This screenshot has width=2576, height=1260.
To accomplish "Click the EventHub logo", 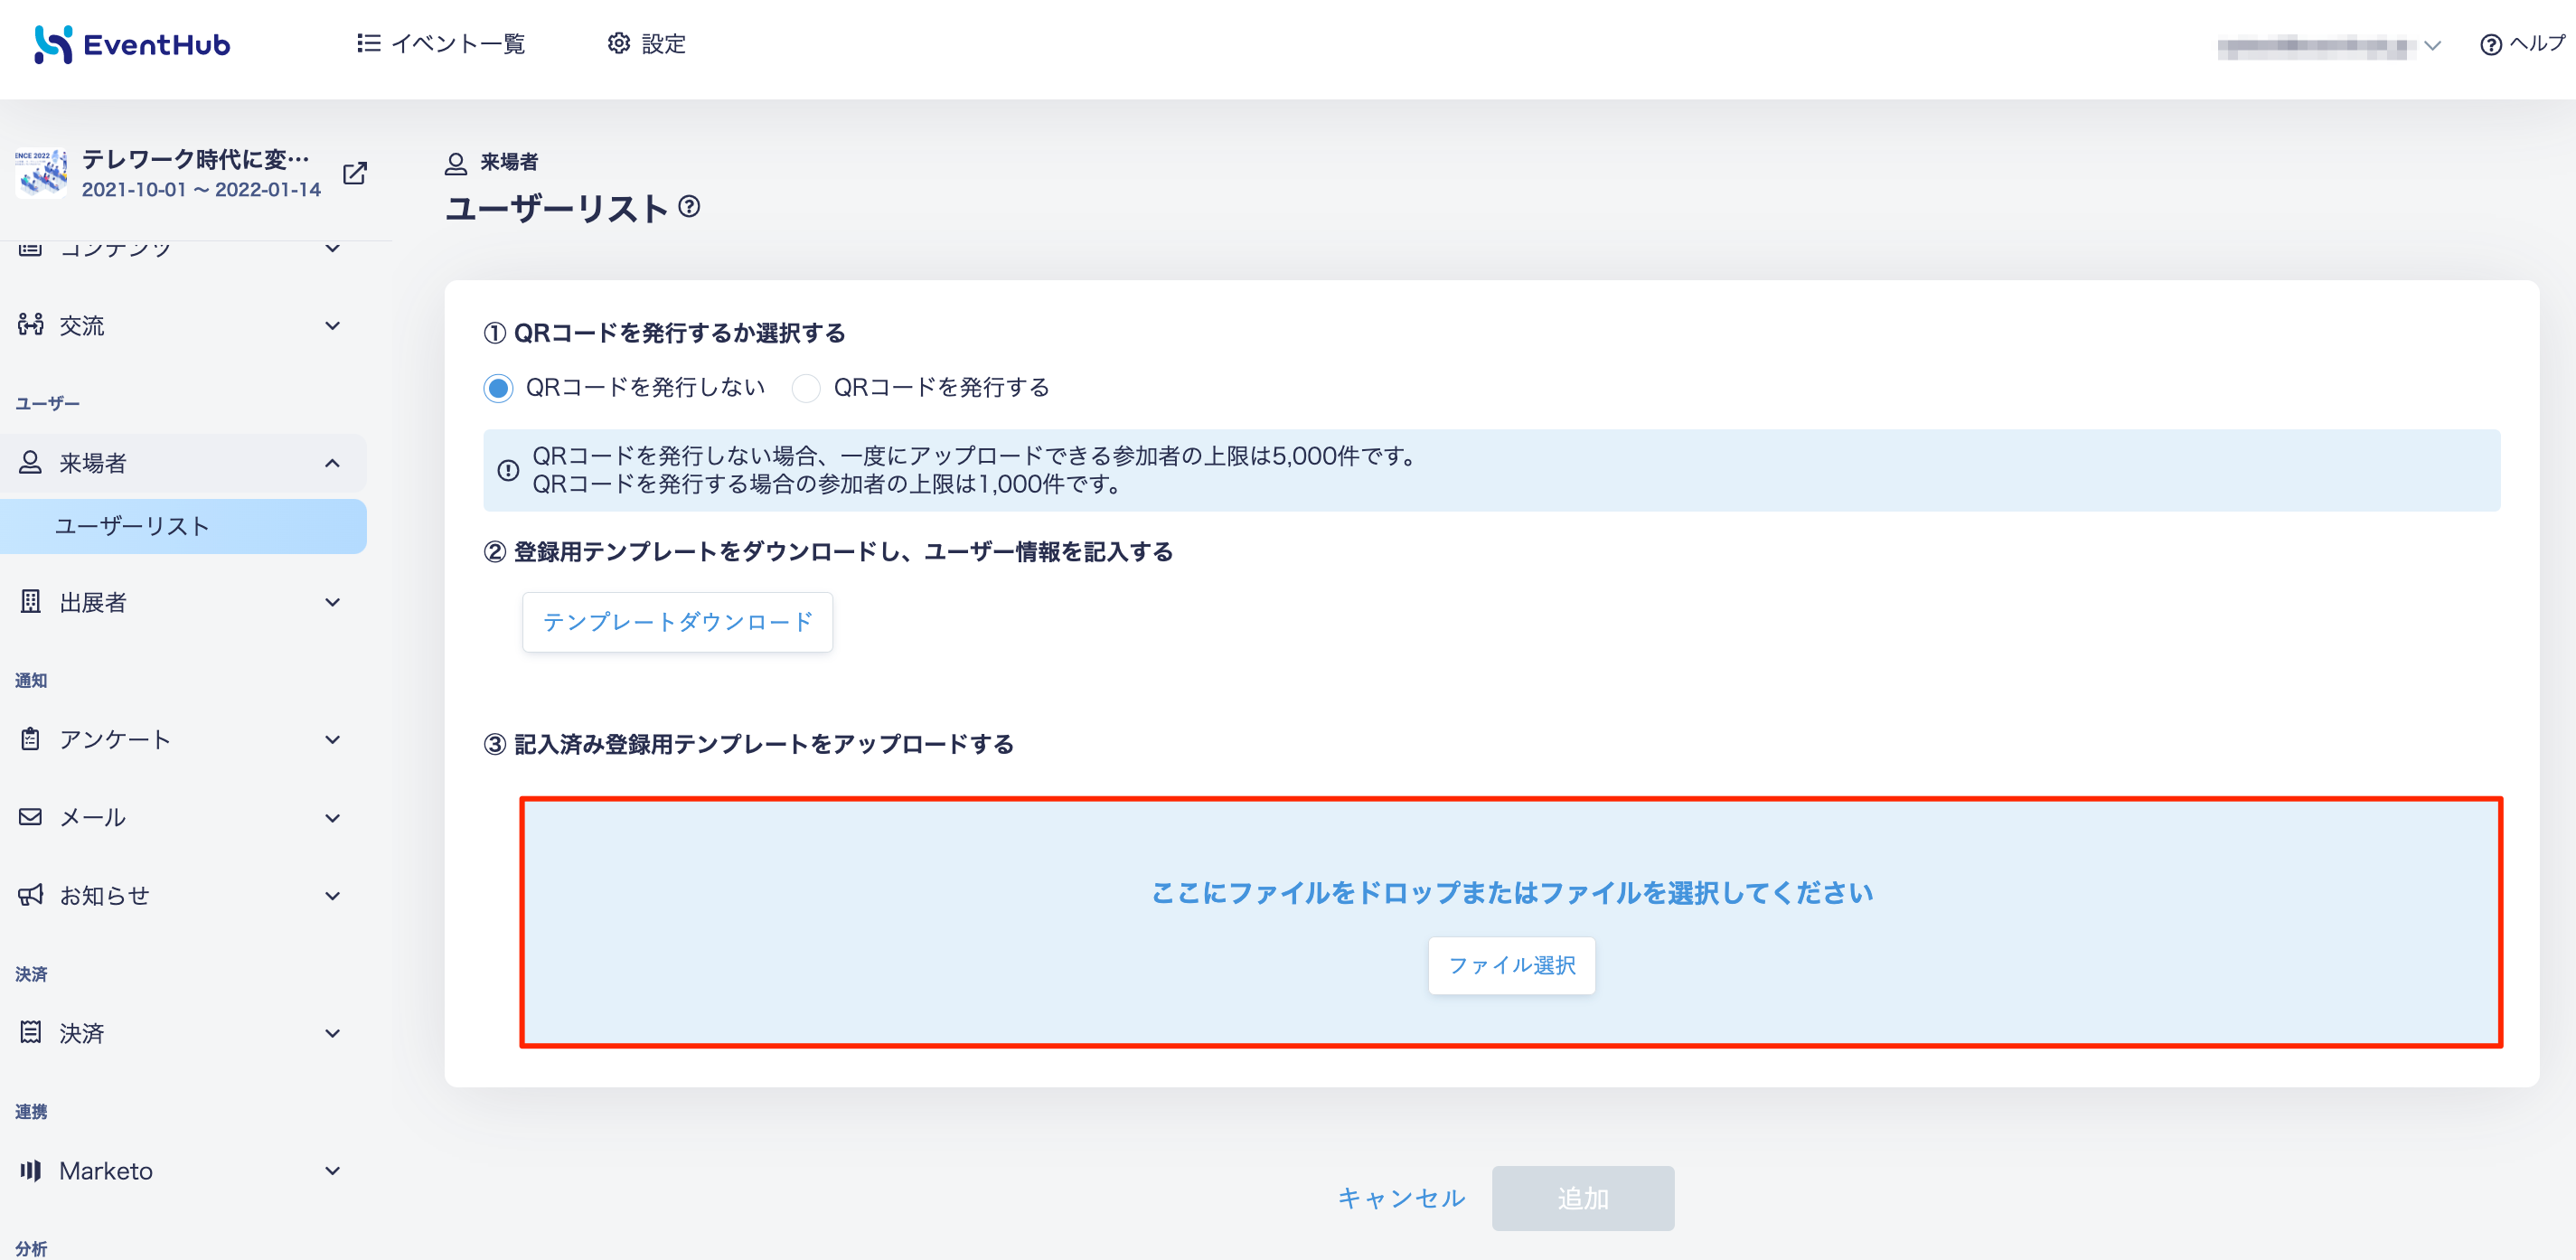I will [x=132, y=44].
